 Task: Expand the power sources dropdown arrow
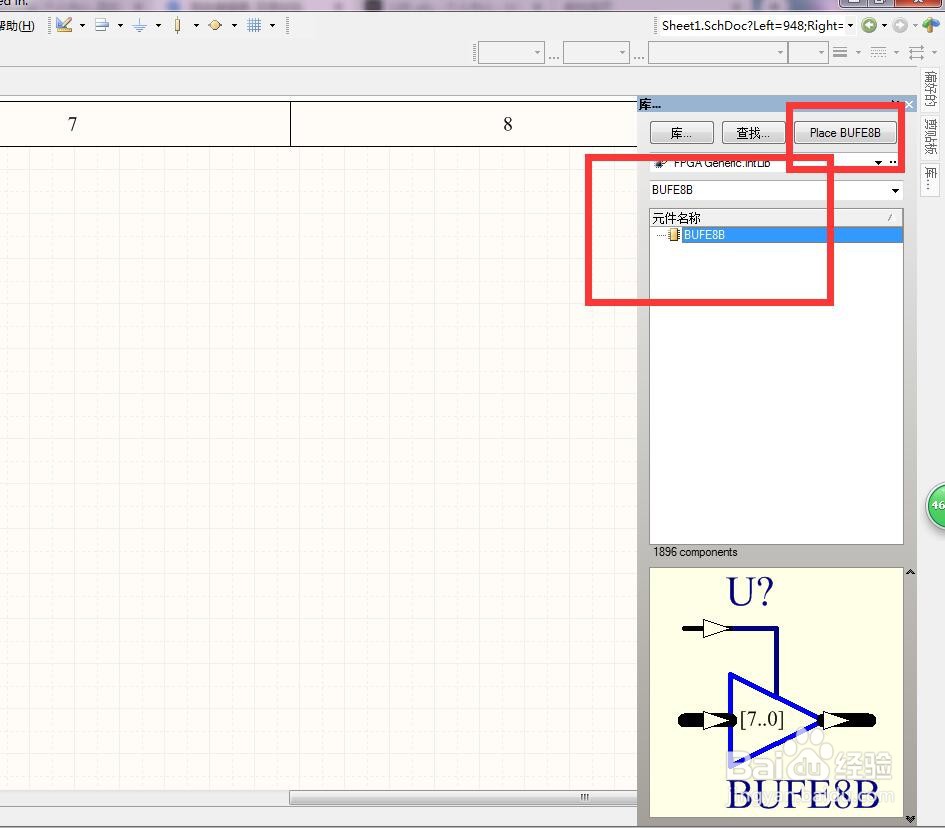[159, 25]
